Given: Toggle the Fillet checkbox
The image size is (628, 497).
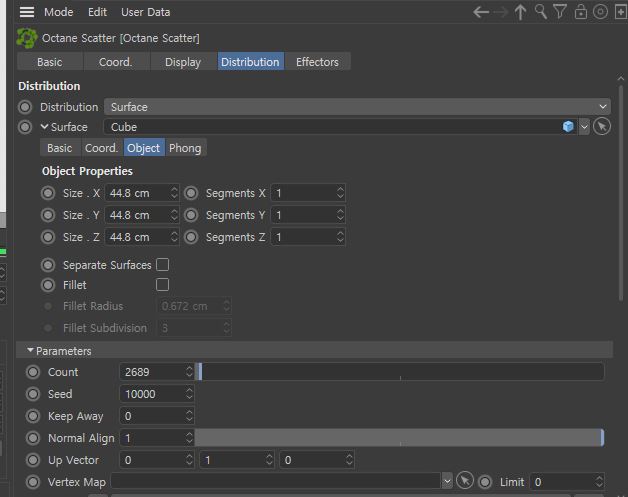Looking at the screenshot, I should point(162,285).
